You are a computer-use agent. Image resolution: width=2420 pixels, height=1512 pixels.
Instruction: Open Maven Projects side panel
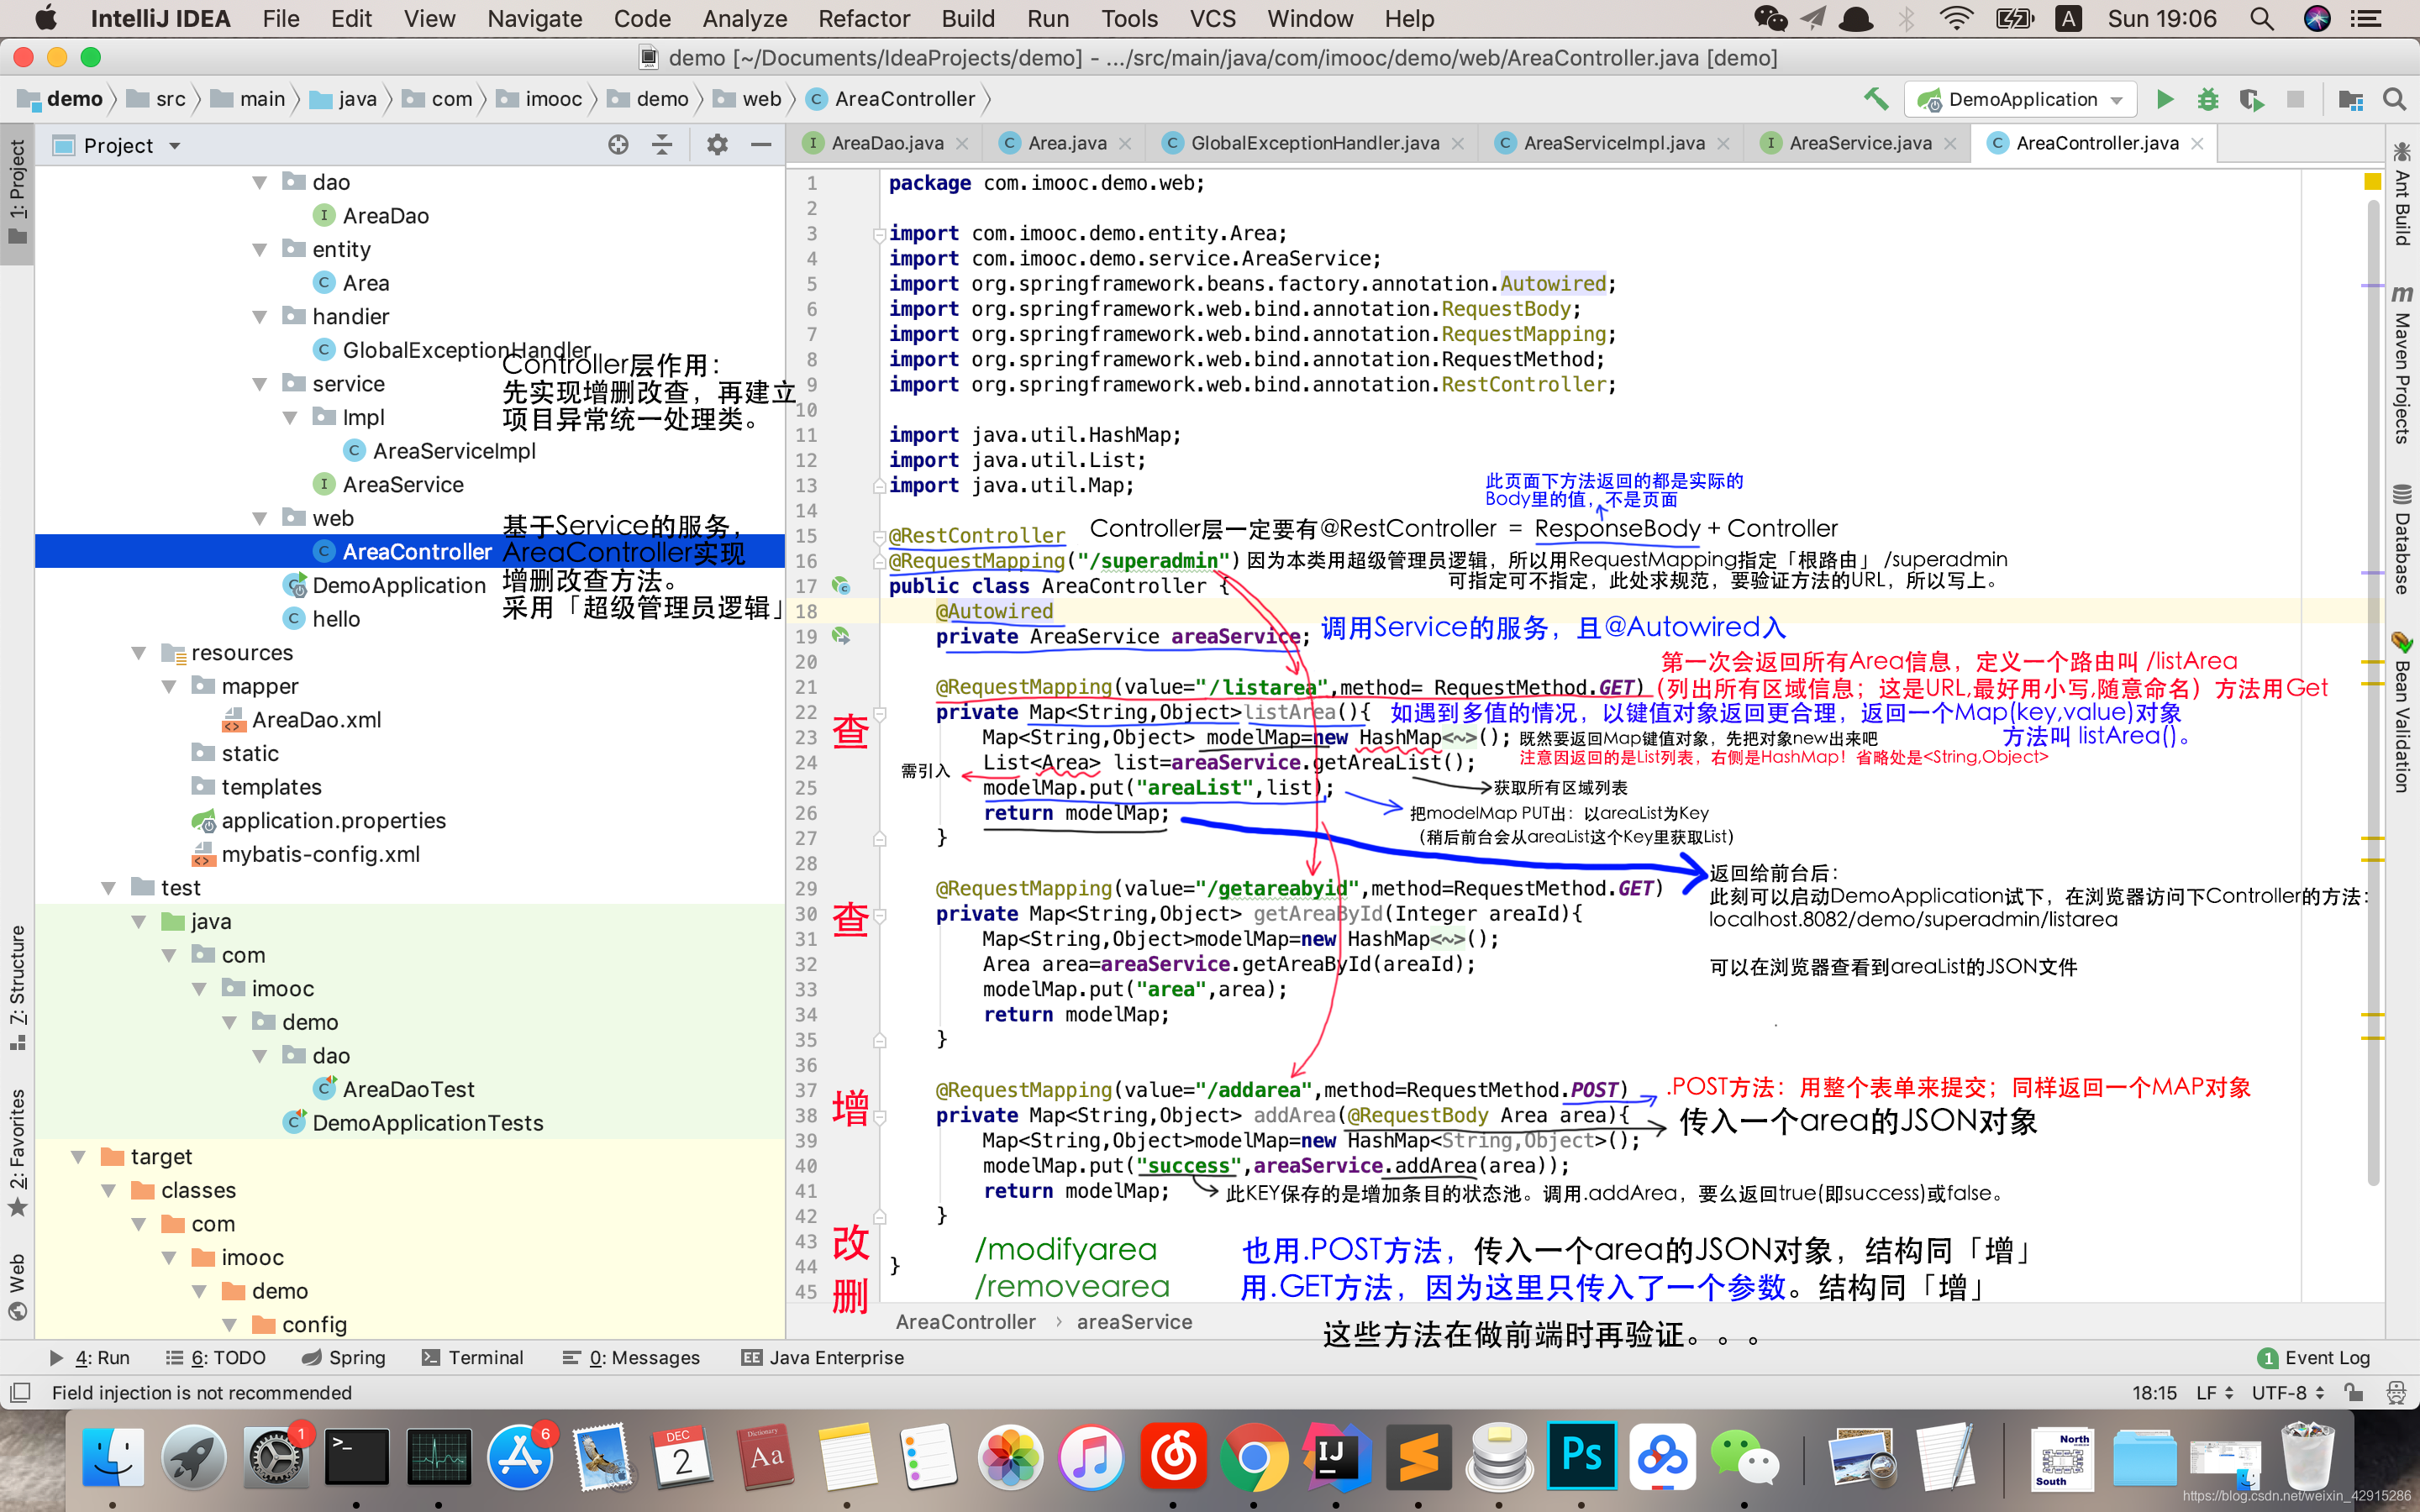(x=2402, y=365)
